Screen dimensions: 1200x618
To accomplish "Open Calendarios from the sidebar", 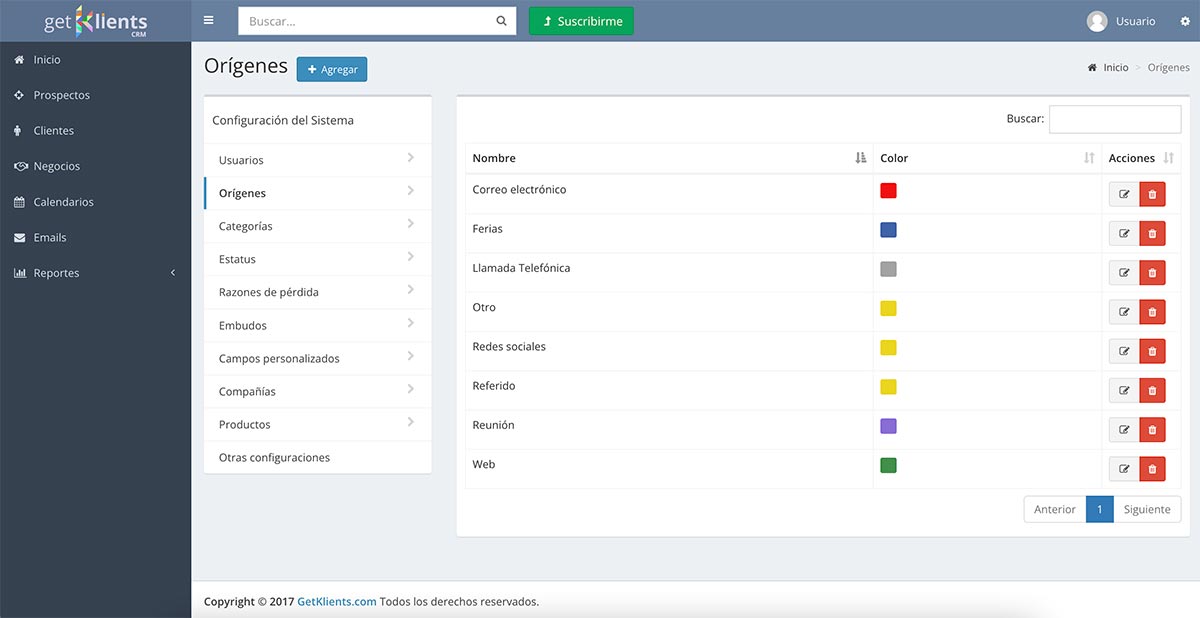I will (x=63, y=202).
